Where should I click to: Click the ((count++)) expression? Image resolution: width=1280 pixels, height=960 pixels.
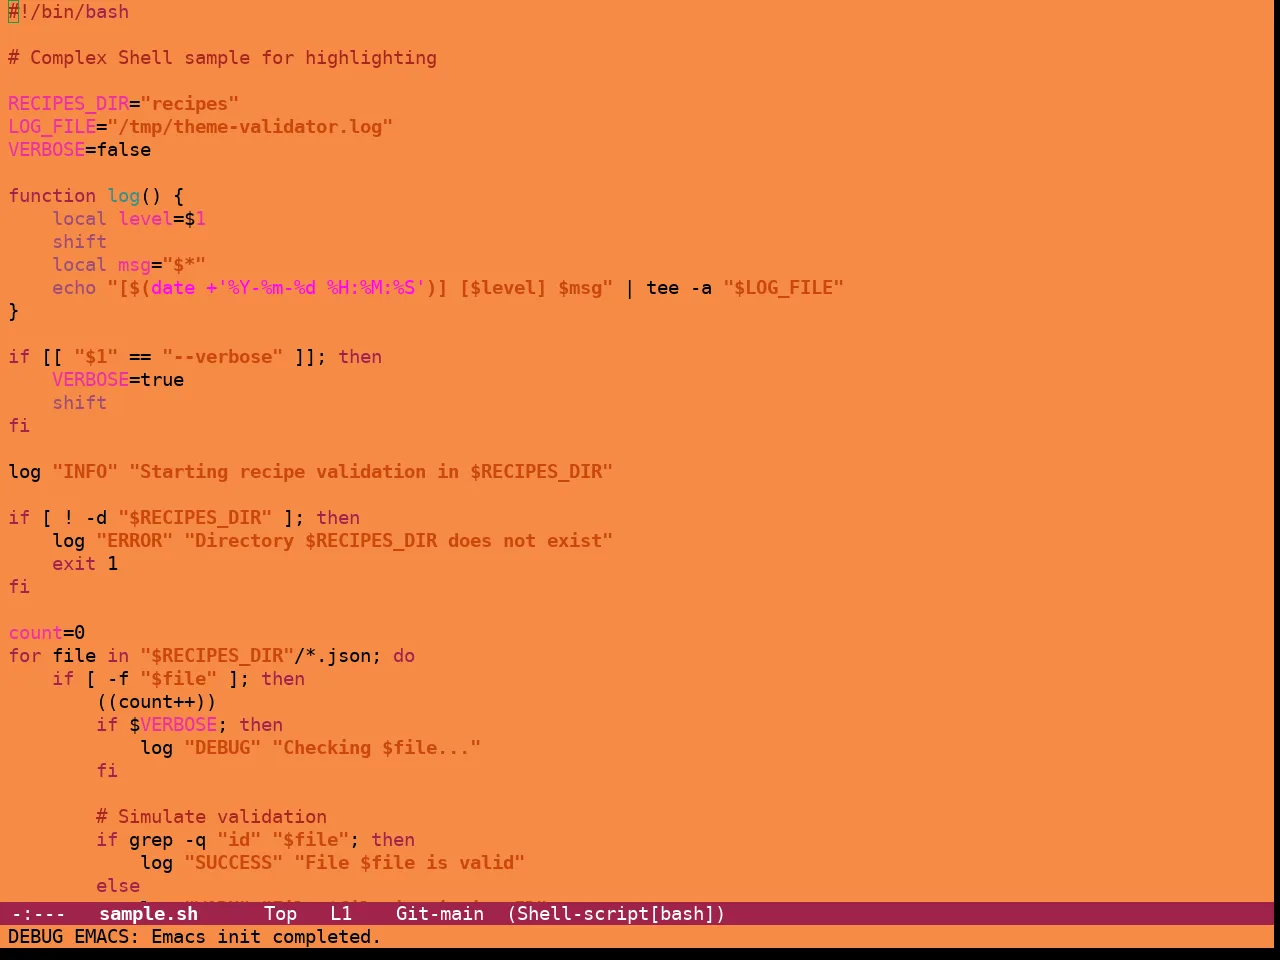click(157, 702)
